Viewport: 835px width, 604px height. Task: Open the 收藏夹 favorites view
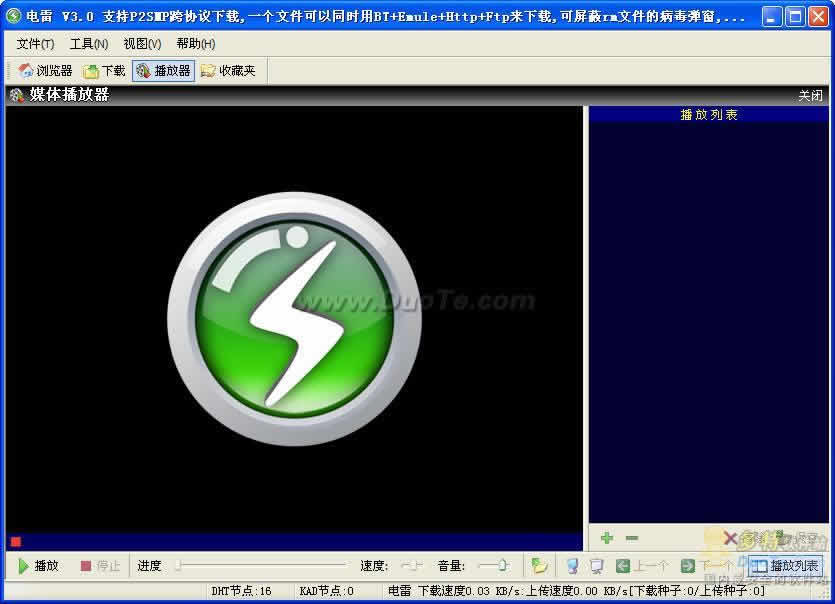point(228,71)
